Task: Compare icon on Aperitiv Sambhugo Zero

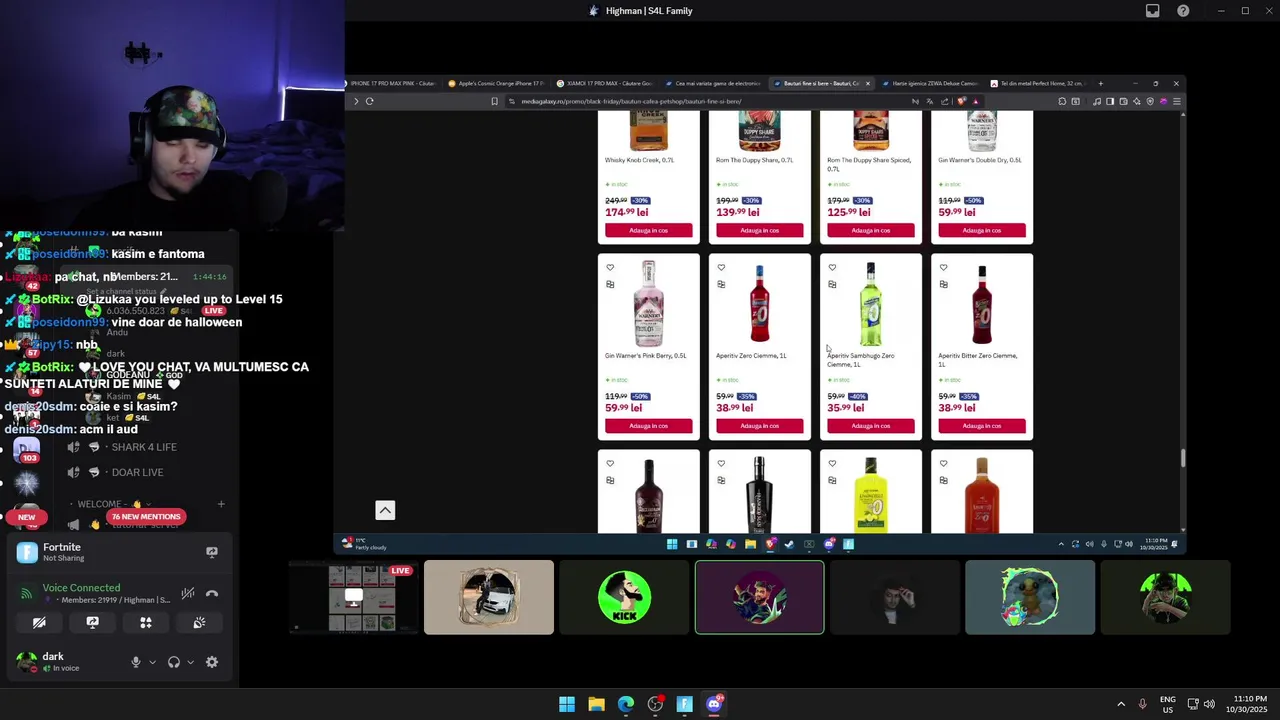Action: pos(832,285)
